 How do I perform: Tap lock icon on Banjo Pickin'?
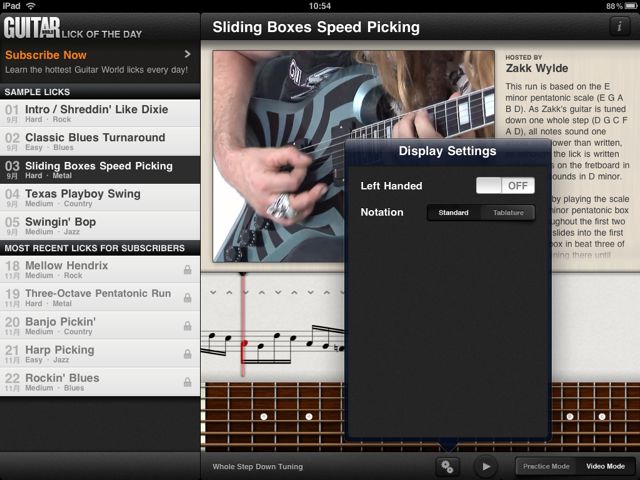point(187,326)
